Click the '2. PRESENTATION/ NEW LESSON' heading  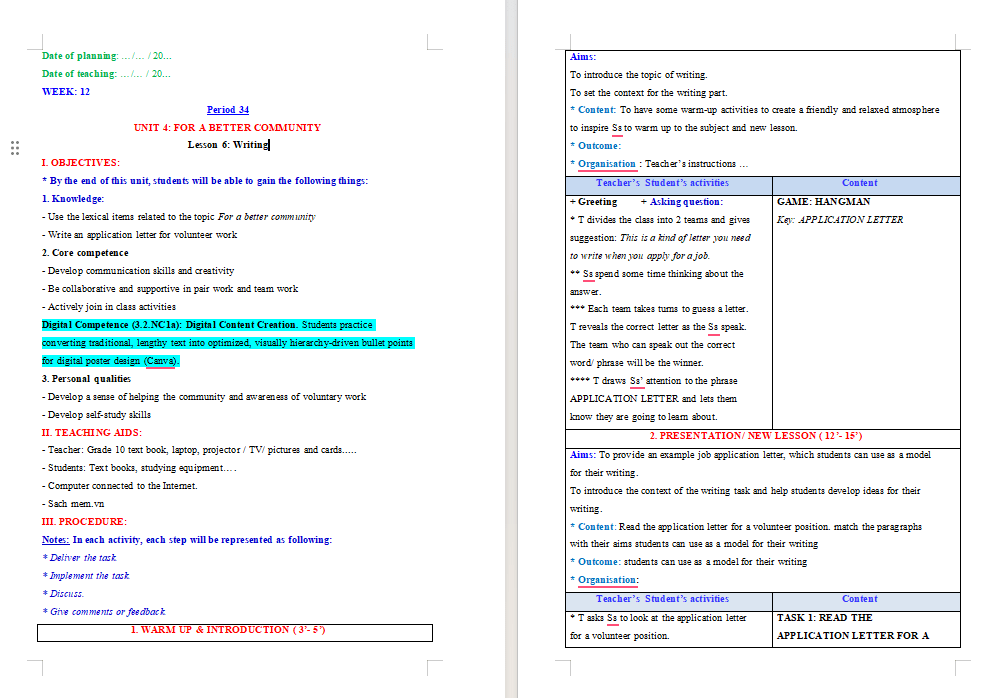(756, 436)
